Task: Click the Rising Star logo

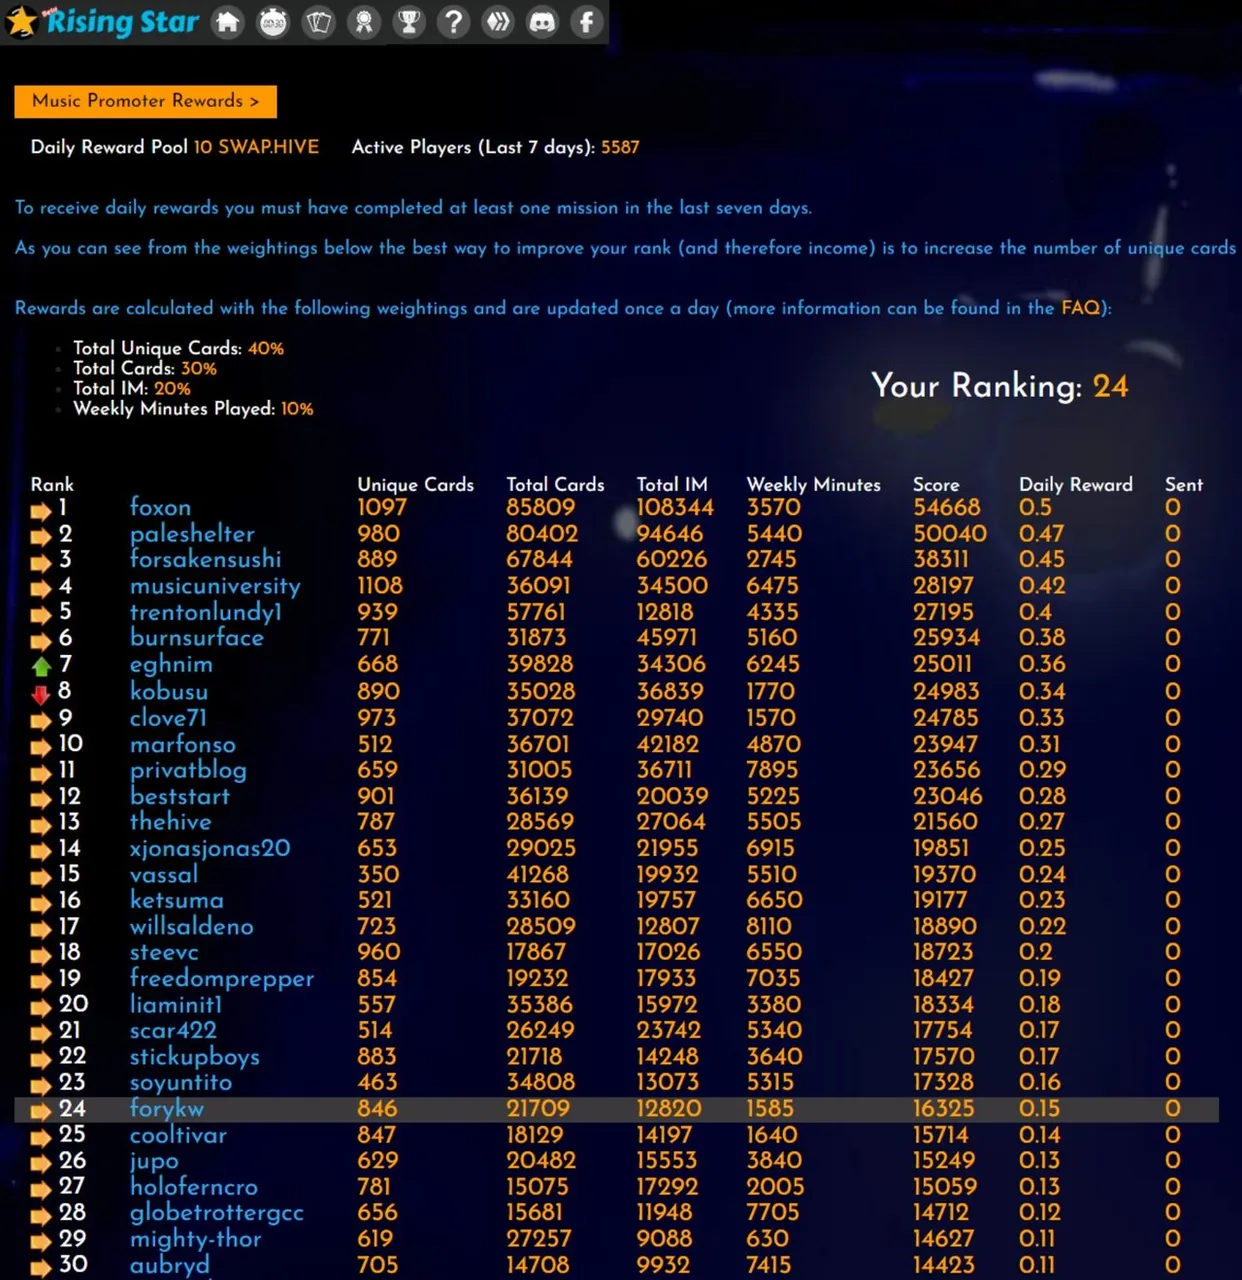Action: pyautogui.click(x=103, y=21)
